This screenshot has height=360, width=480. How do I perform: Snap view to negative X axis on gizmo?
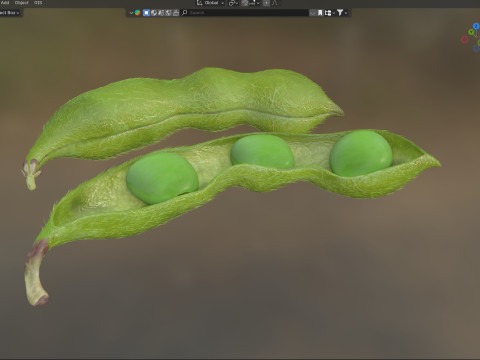pos(464,40)
